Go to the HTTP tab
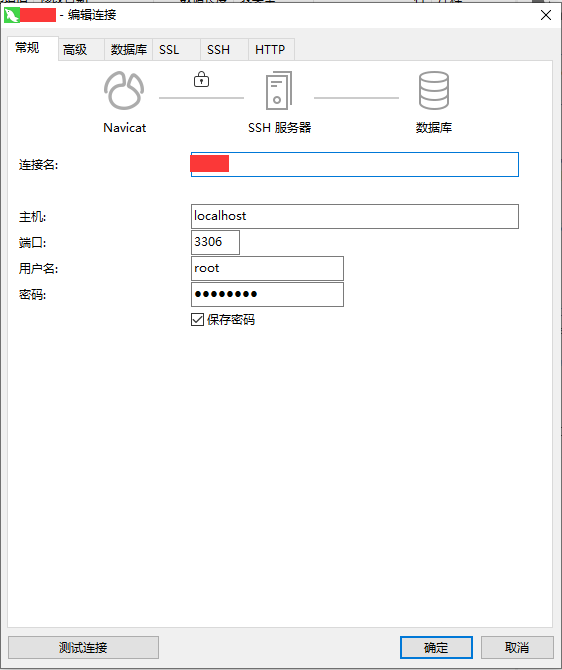 pos(271,50)
